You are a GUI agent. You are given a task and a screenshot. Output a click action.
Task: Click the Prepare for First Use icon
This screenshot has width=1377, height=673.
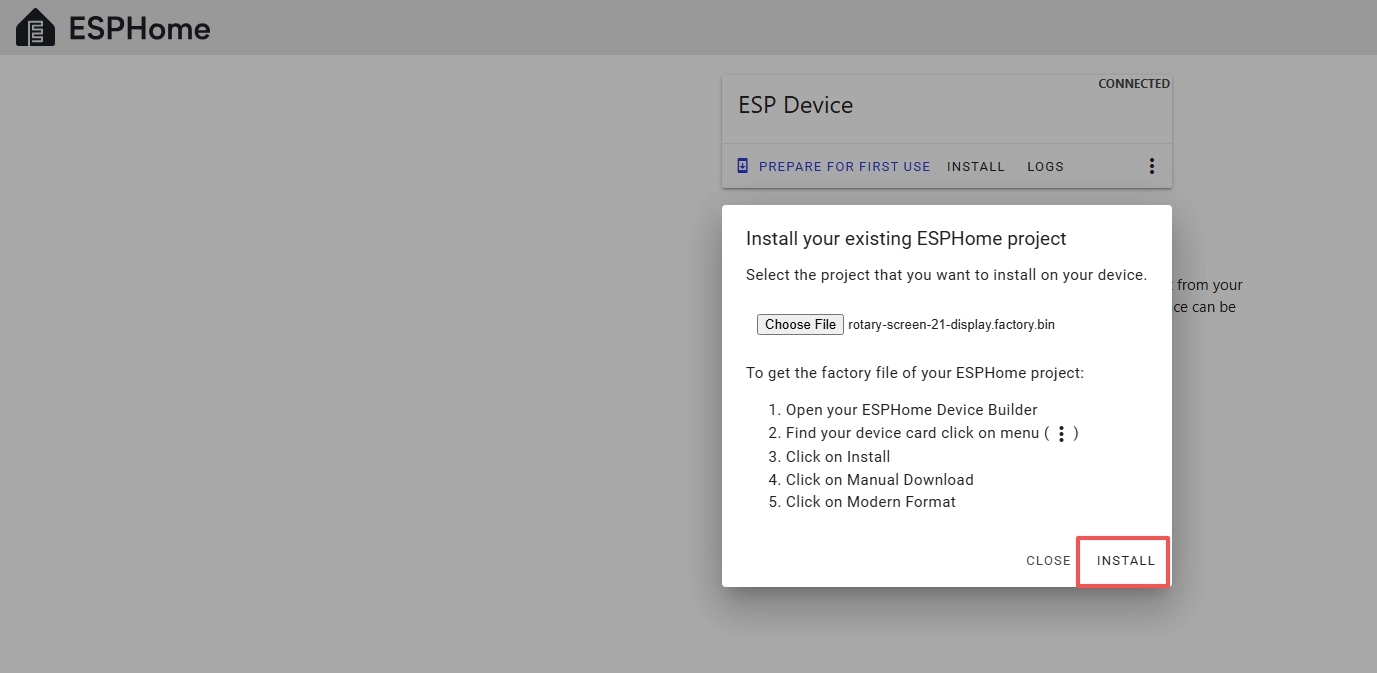pyautogui.click(x=742, y=166)
